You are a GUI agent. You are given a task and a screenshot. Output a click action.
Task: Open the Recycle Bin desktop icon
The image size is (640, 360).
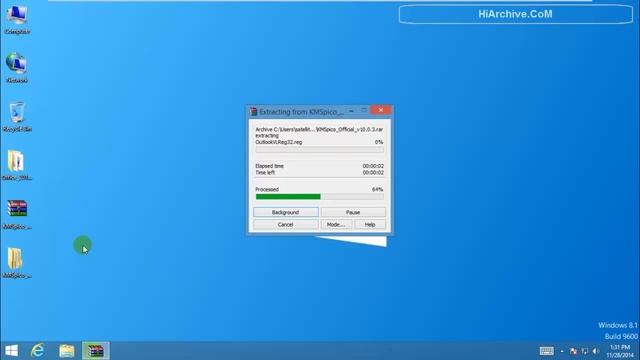[17, 116]
